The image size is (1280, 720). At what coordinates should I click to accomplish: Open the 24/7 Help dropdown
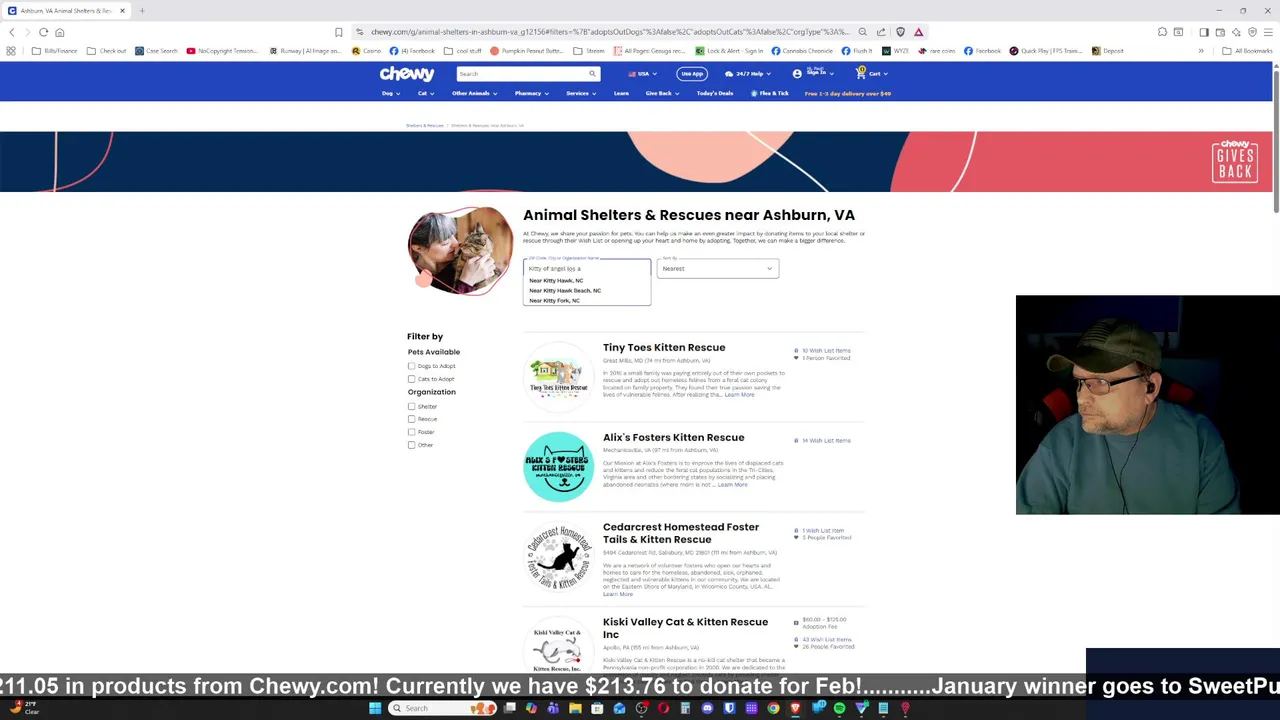(x=748, y=73)
